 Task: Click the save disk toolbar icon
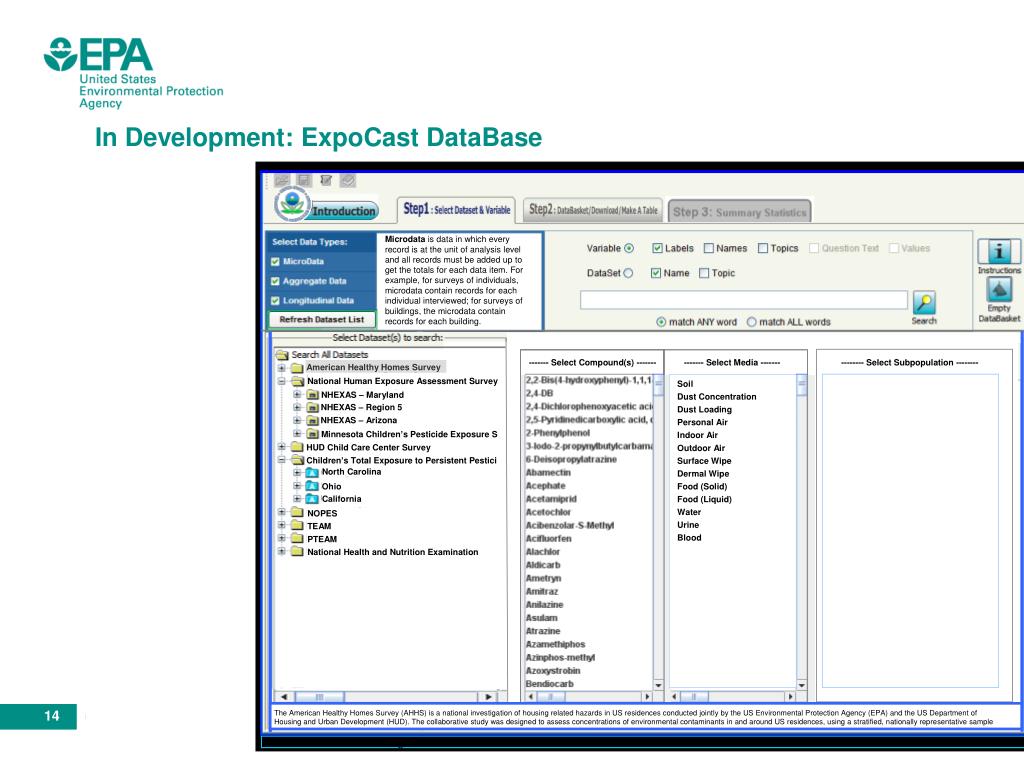click(304, 180)
